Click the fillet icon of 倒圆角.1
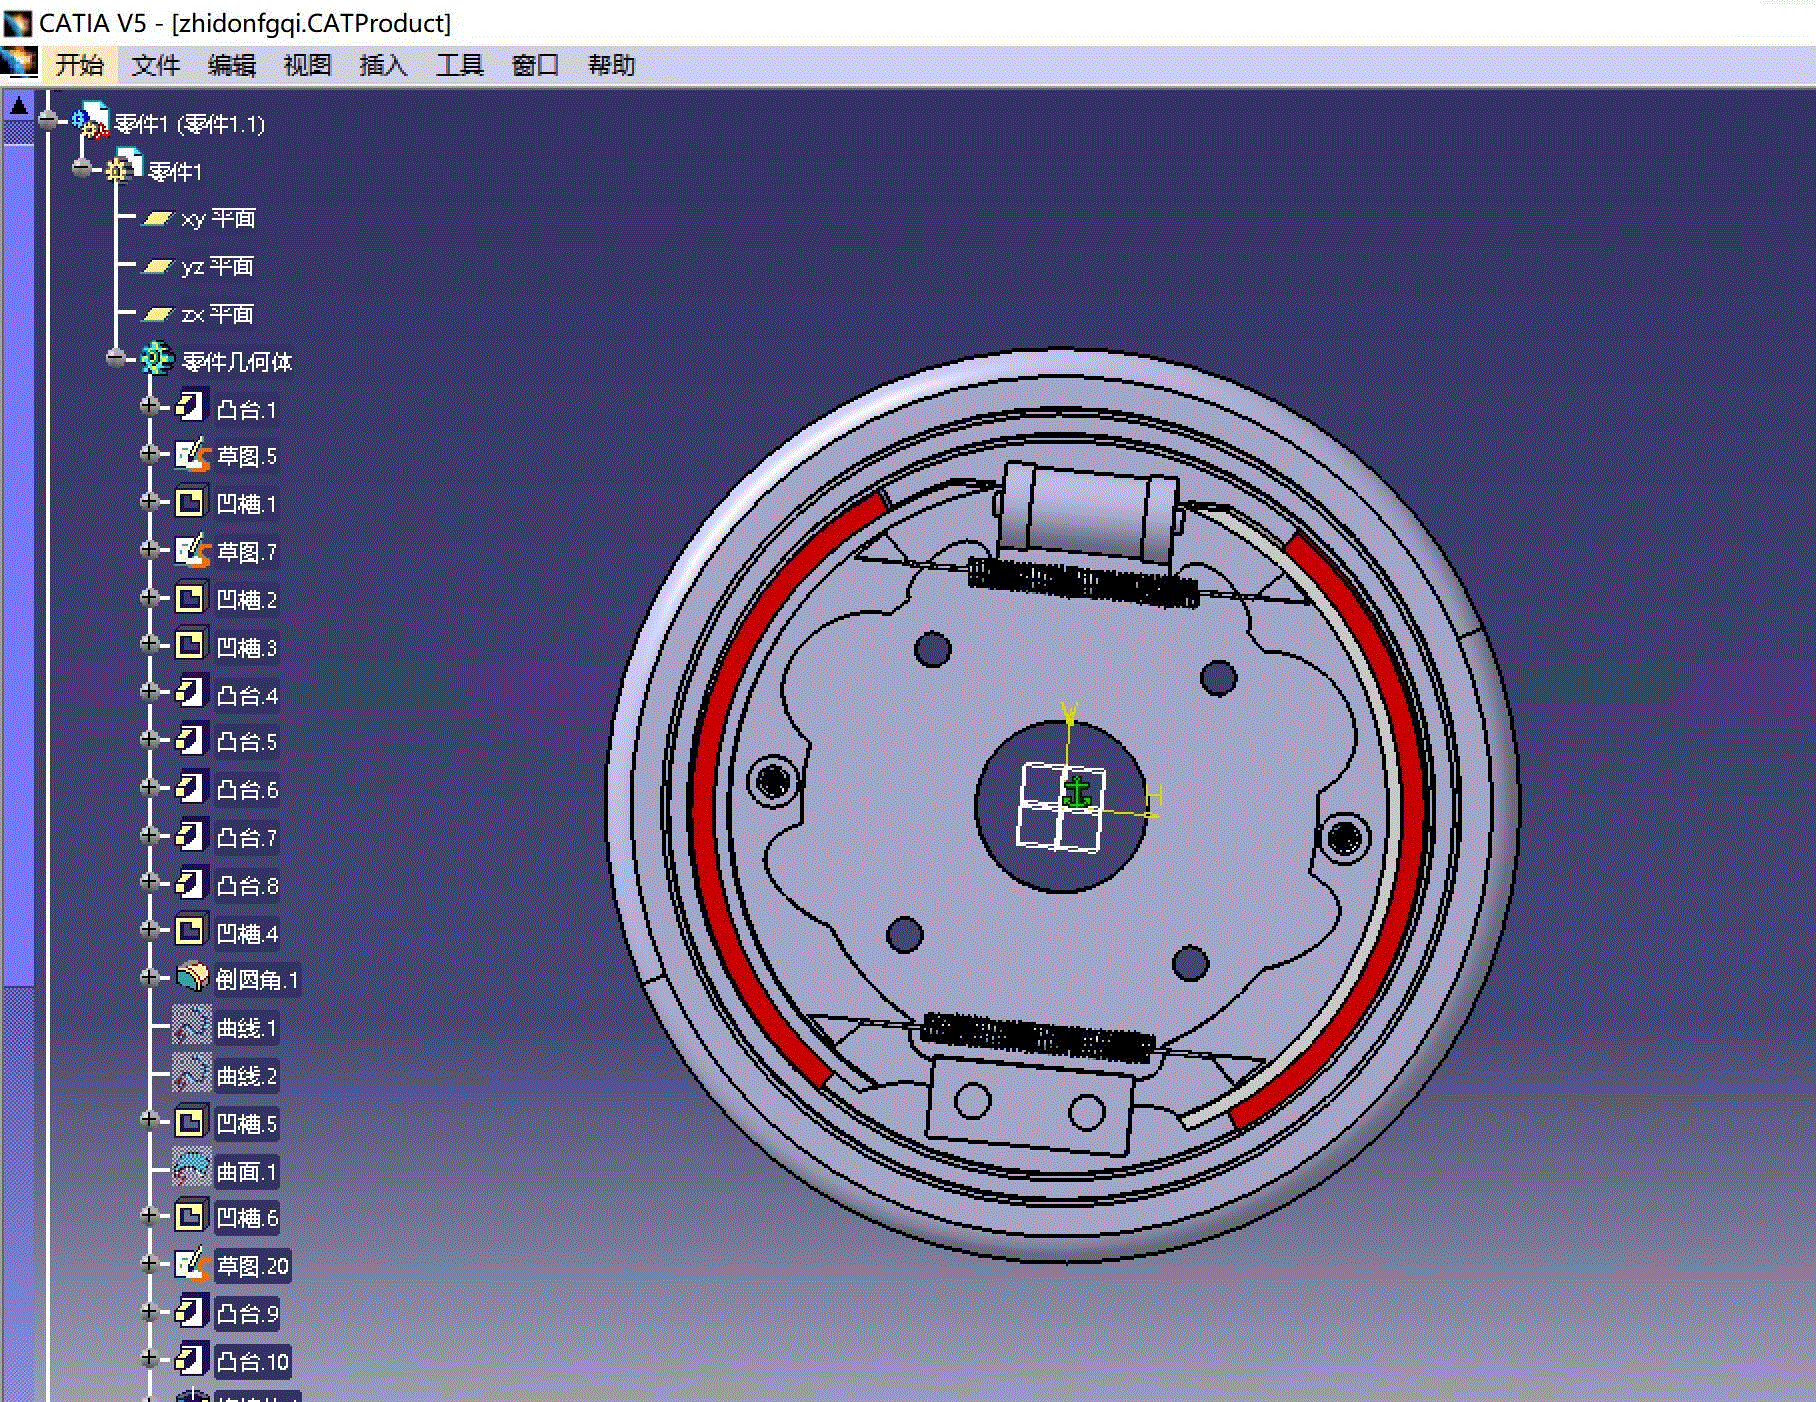Viewport: 1816px width, 1402px height. [192, 978]
